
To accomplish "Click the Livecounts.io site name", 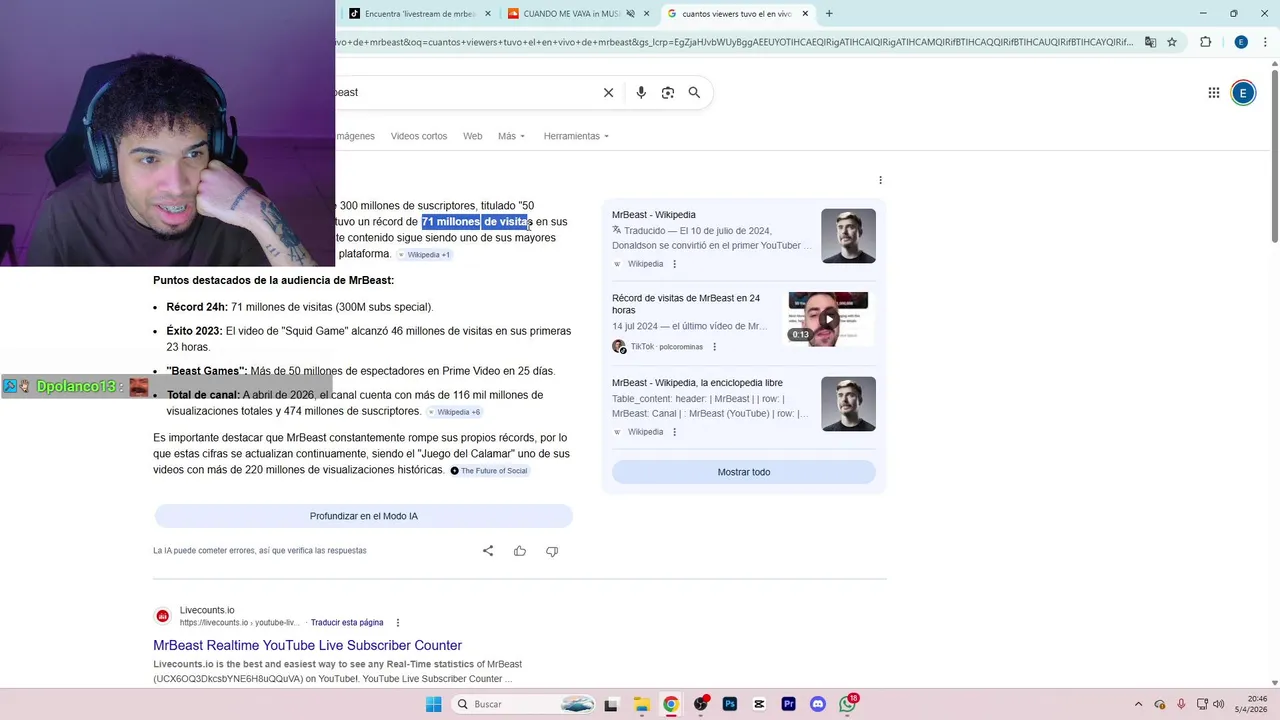I will (x=207, y=610).
